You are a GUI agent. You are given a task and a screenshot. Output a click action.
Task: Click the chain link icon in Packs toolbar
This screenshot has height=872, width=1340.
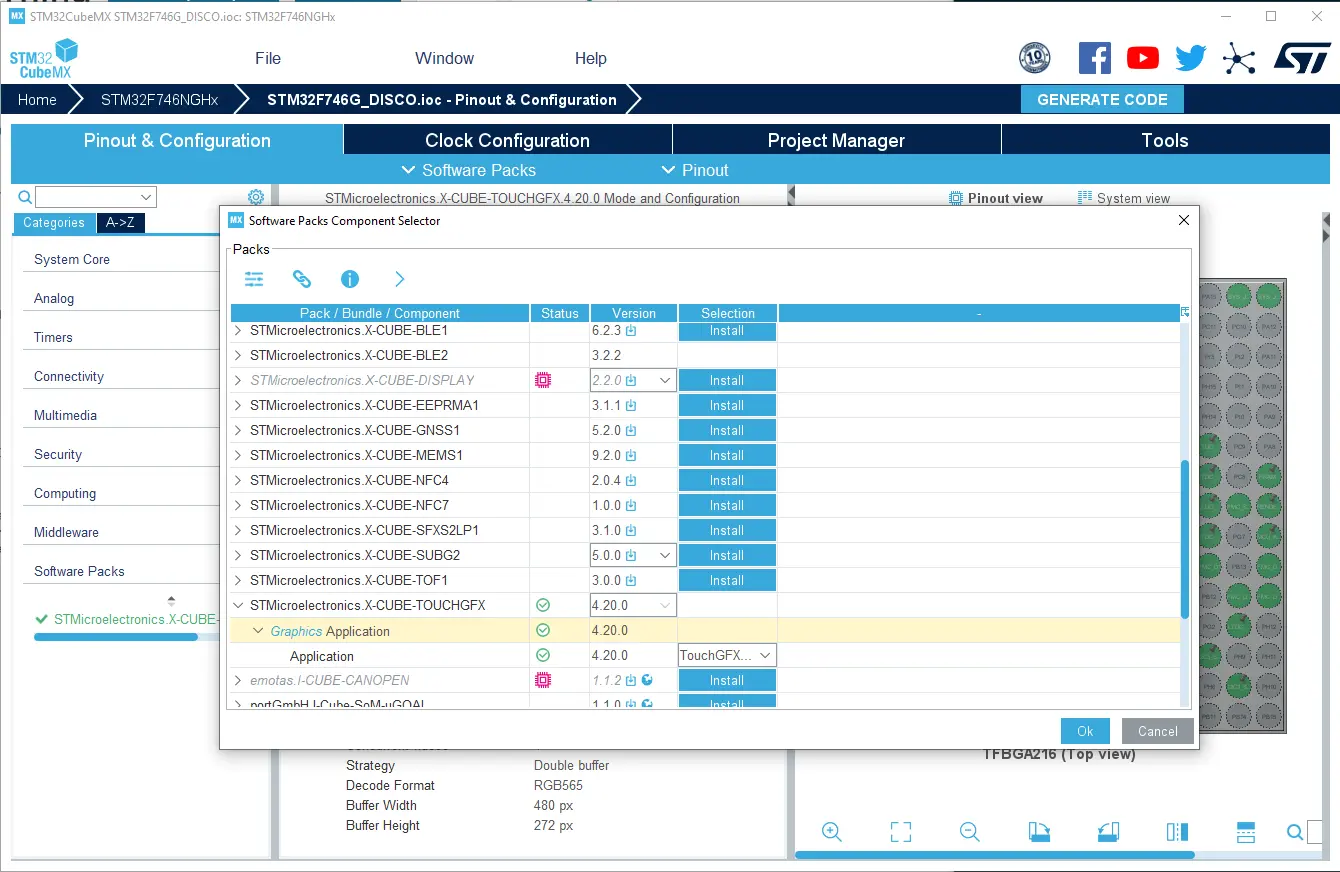pos(302,279)
